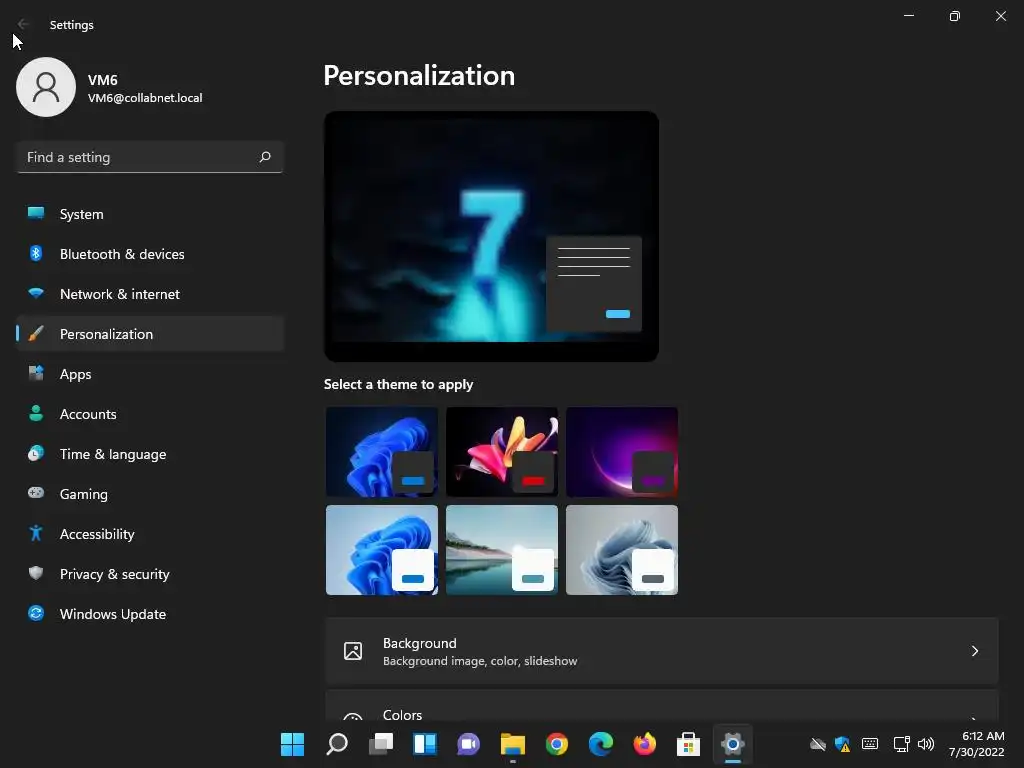The image size is (1024, 768).
Task: Apply the purple Captured Motion theme
Action: point(622,452)
